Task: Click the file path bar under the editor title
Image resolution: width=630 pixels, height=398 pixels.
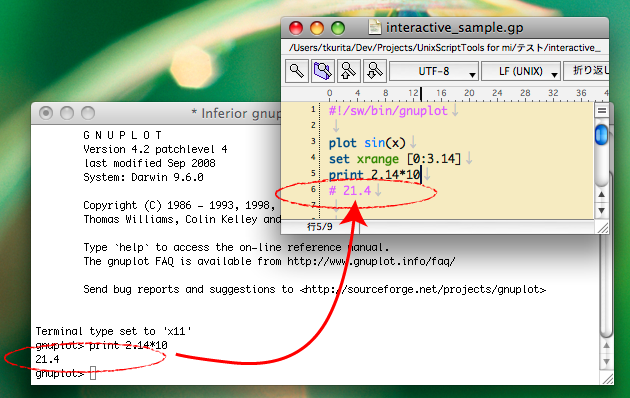Action: click(445, 48)
